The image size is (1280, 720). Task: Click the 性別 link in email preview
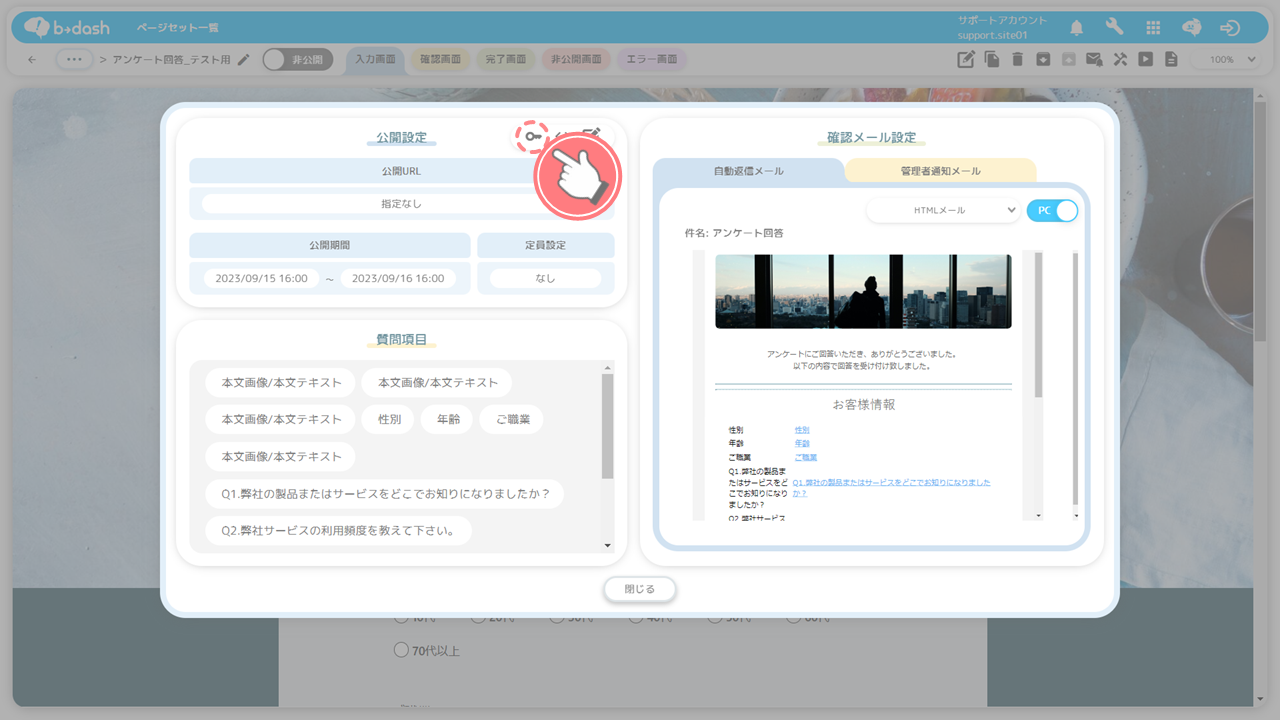[802, 430]
